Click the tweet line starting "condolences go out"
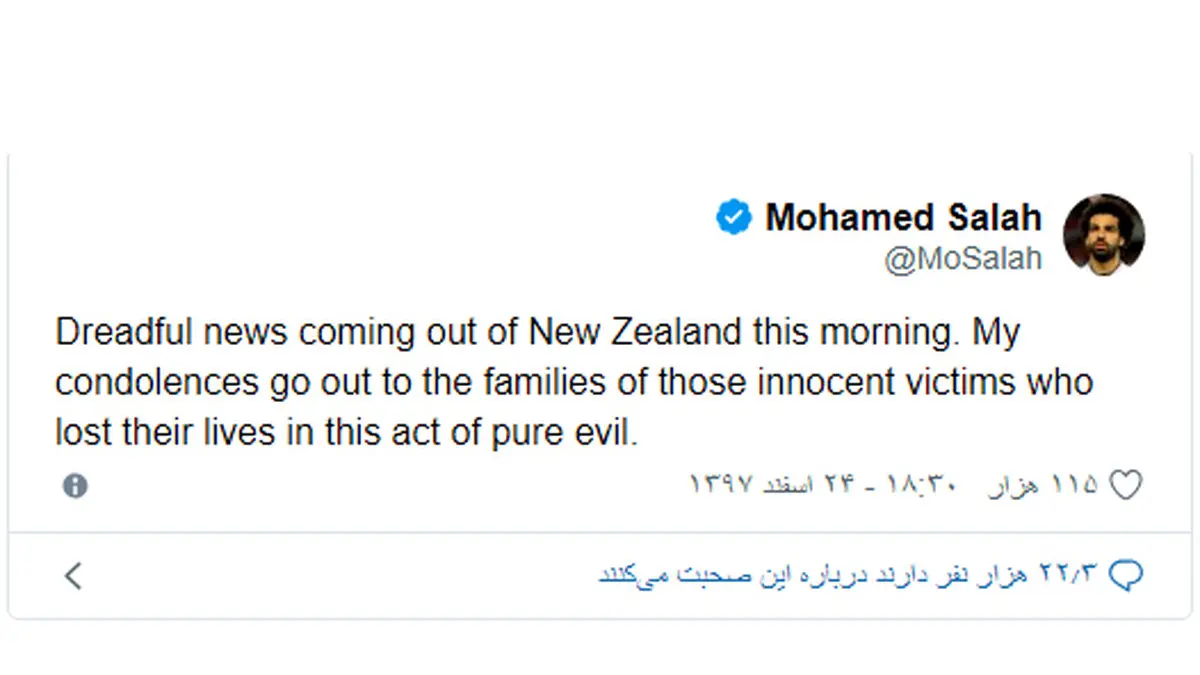 click(574, 382)
